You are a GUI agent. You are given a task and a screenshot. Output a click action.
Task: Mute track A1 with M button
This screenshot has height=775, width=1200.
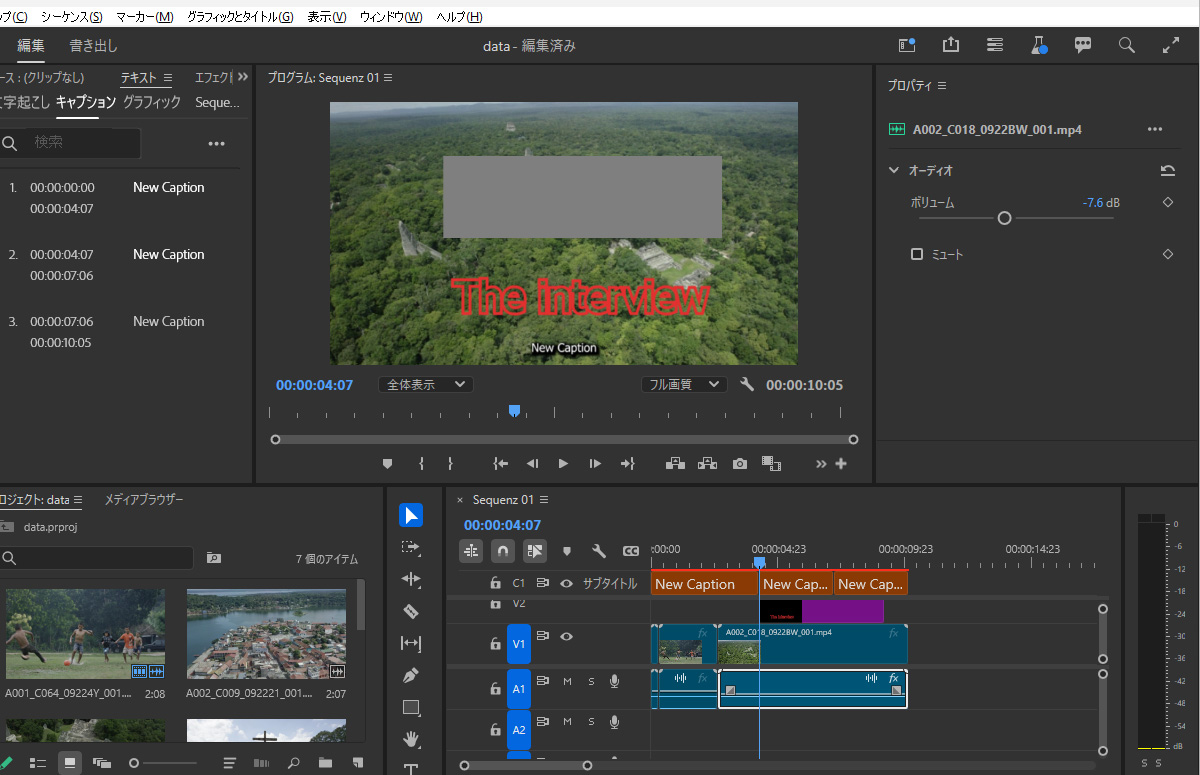click(x=567, y=681)
